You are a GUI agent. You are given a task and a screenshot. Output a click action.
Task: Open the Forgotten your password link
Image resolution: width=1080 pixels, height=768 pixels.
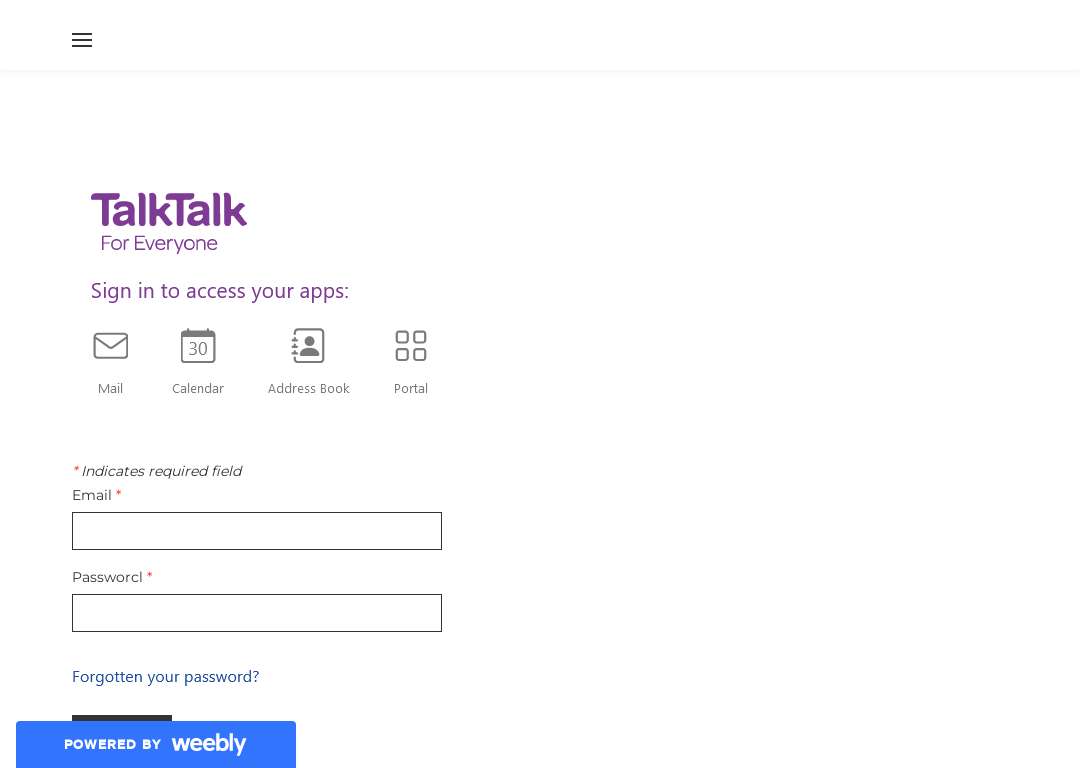(165, 676)
